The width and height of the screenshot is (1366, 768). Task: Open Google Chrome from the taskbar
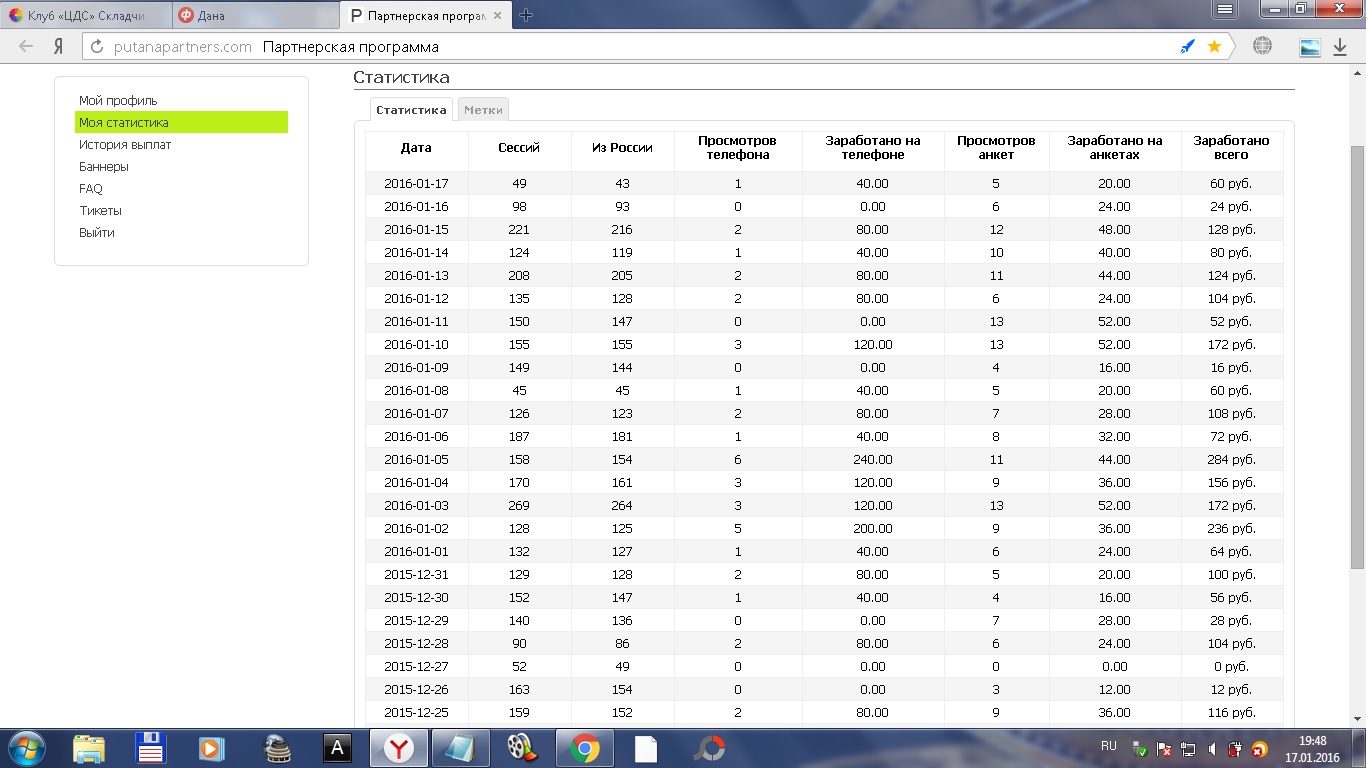(585, 748)
